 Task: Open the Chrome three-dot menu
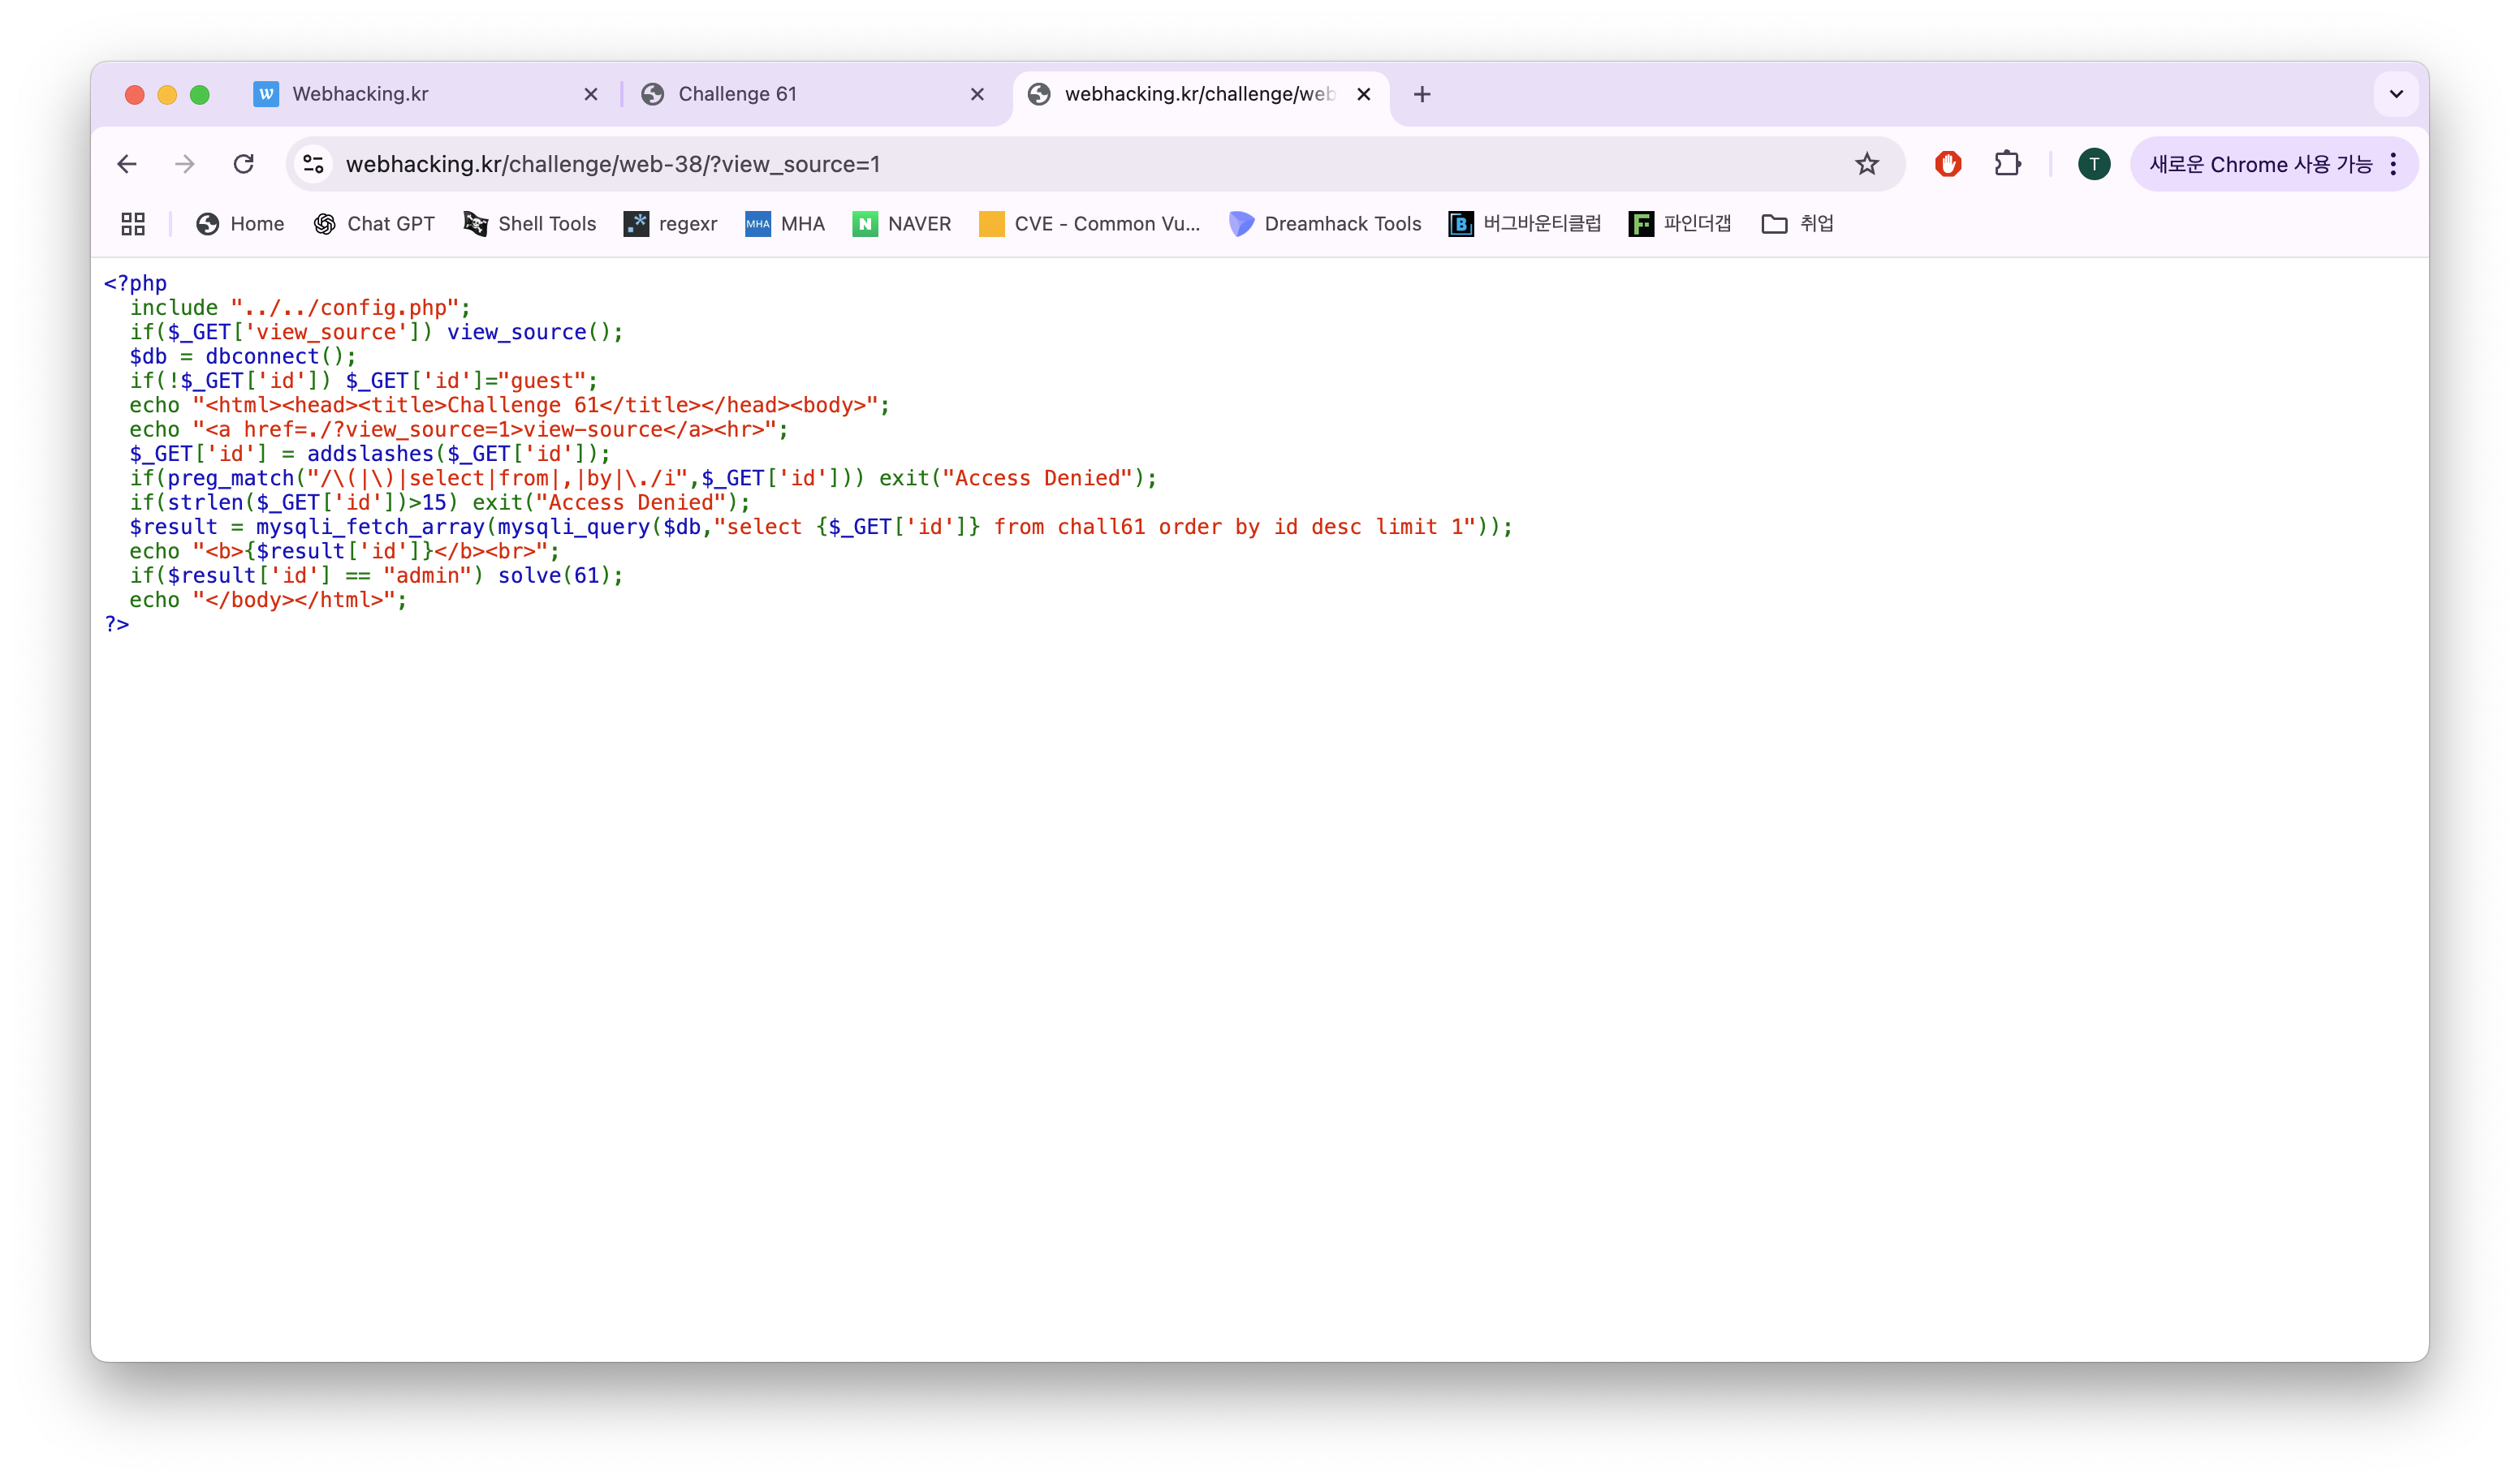click(x=2393, y=164)
